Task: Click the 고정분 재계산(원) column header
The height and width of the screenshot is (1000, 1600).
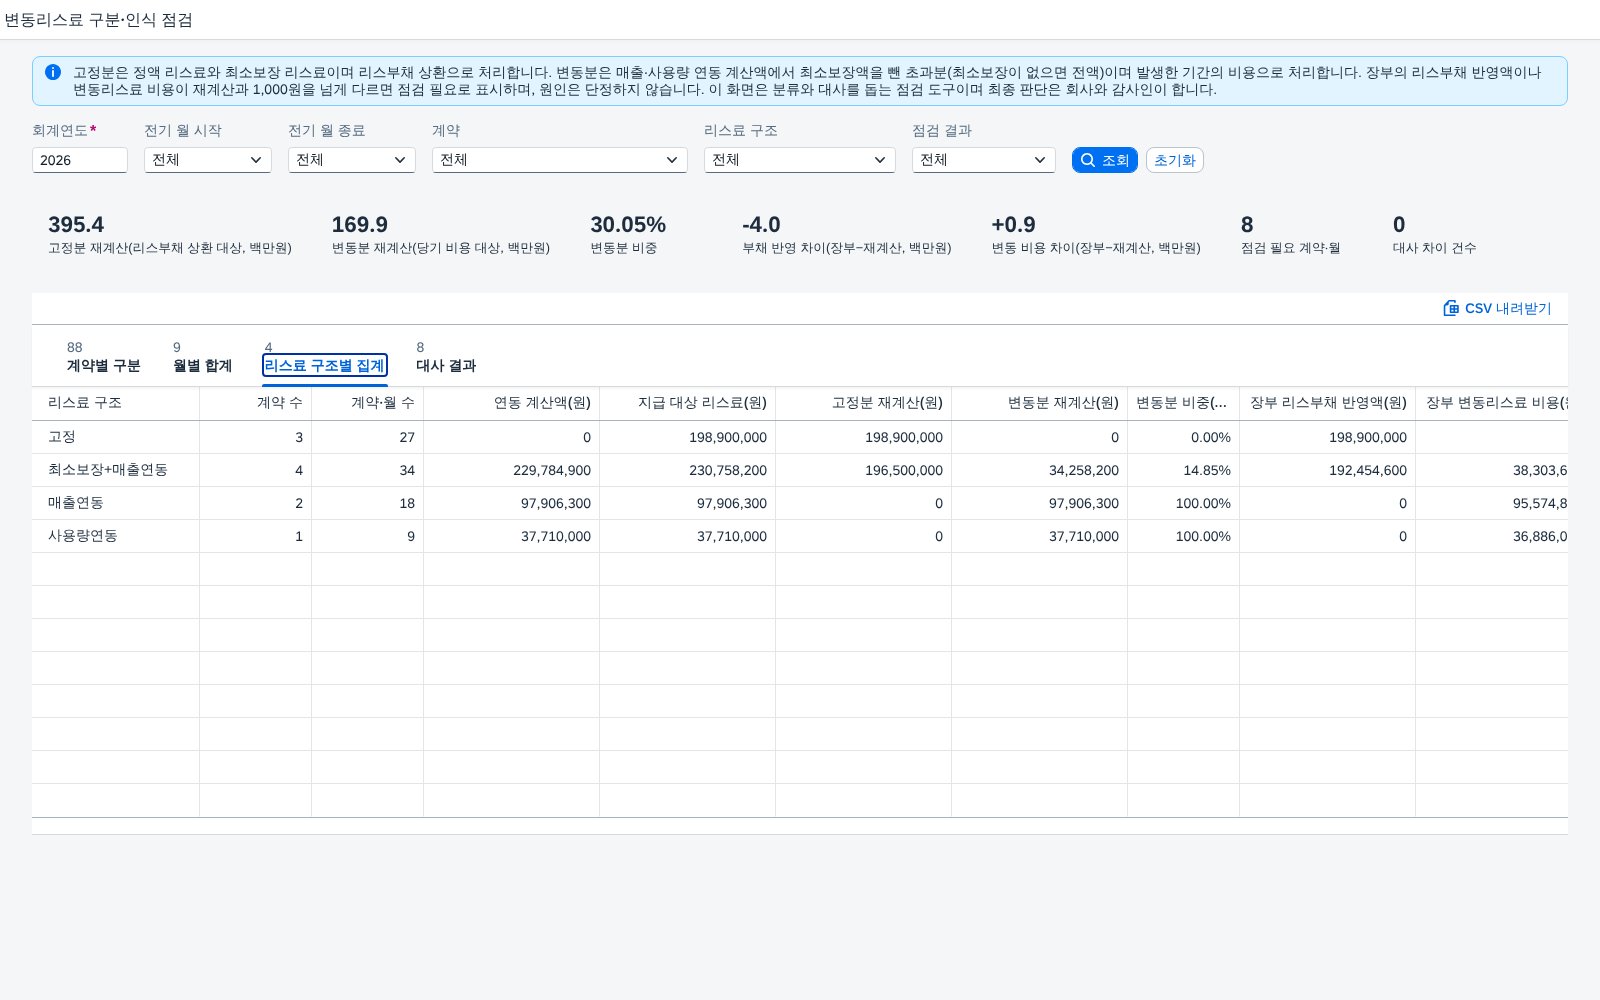Action: tap(864, 403)
